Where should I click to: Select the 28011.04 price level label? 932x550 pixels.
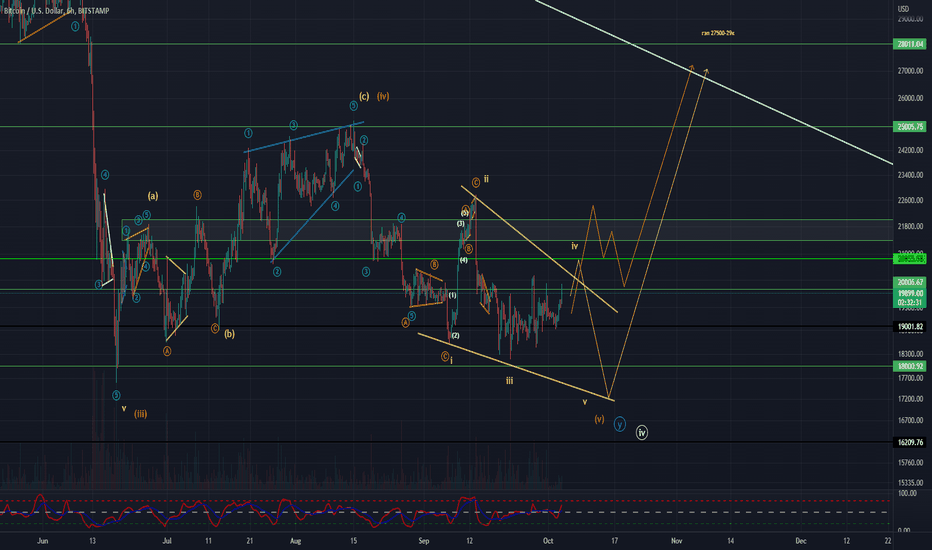[910, 44]
